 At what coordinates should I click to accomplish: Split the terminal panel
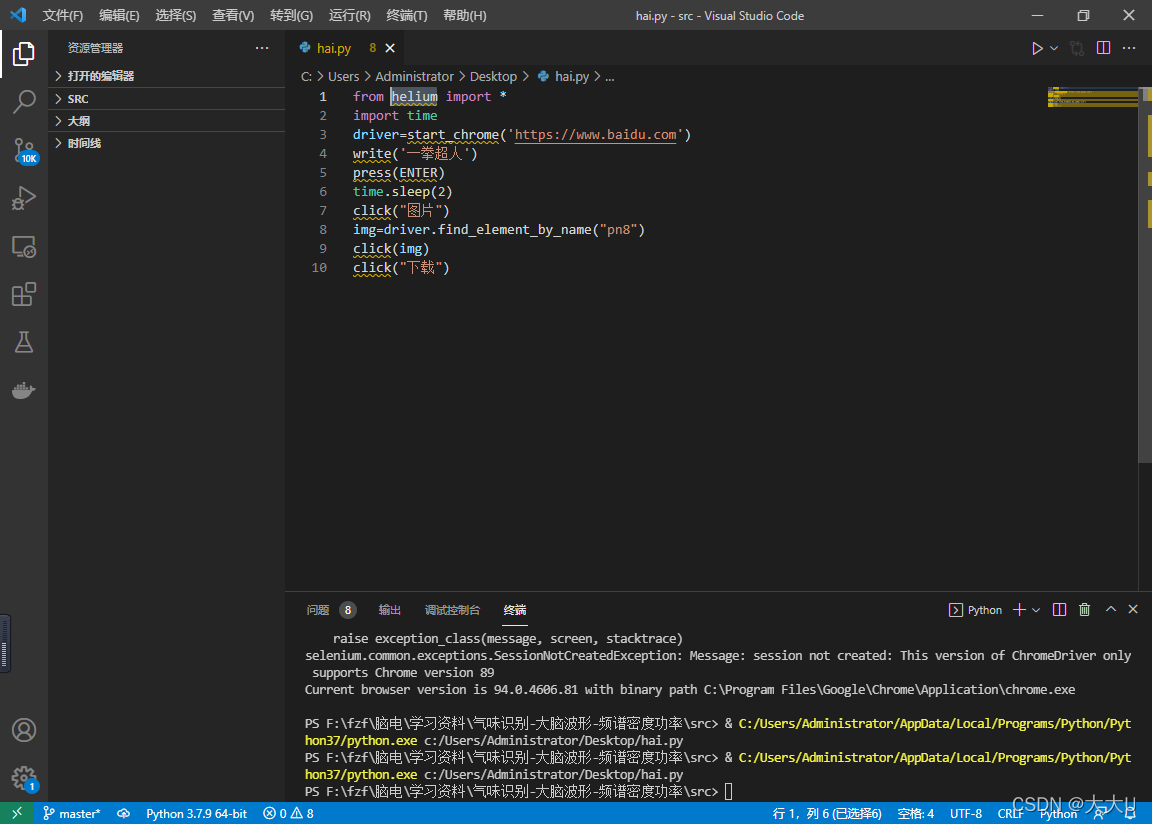[1059, 610]
